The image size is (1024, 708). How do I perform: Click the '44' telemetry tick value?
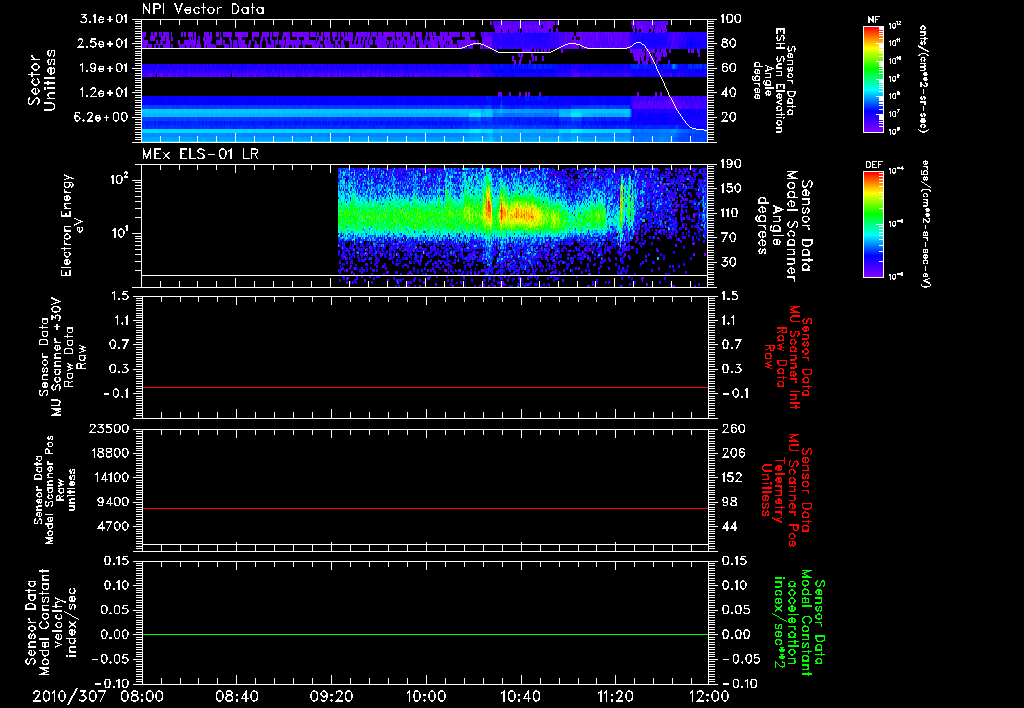[729, 526]
